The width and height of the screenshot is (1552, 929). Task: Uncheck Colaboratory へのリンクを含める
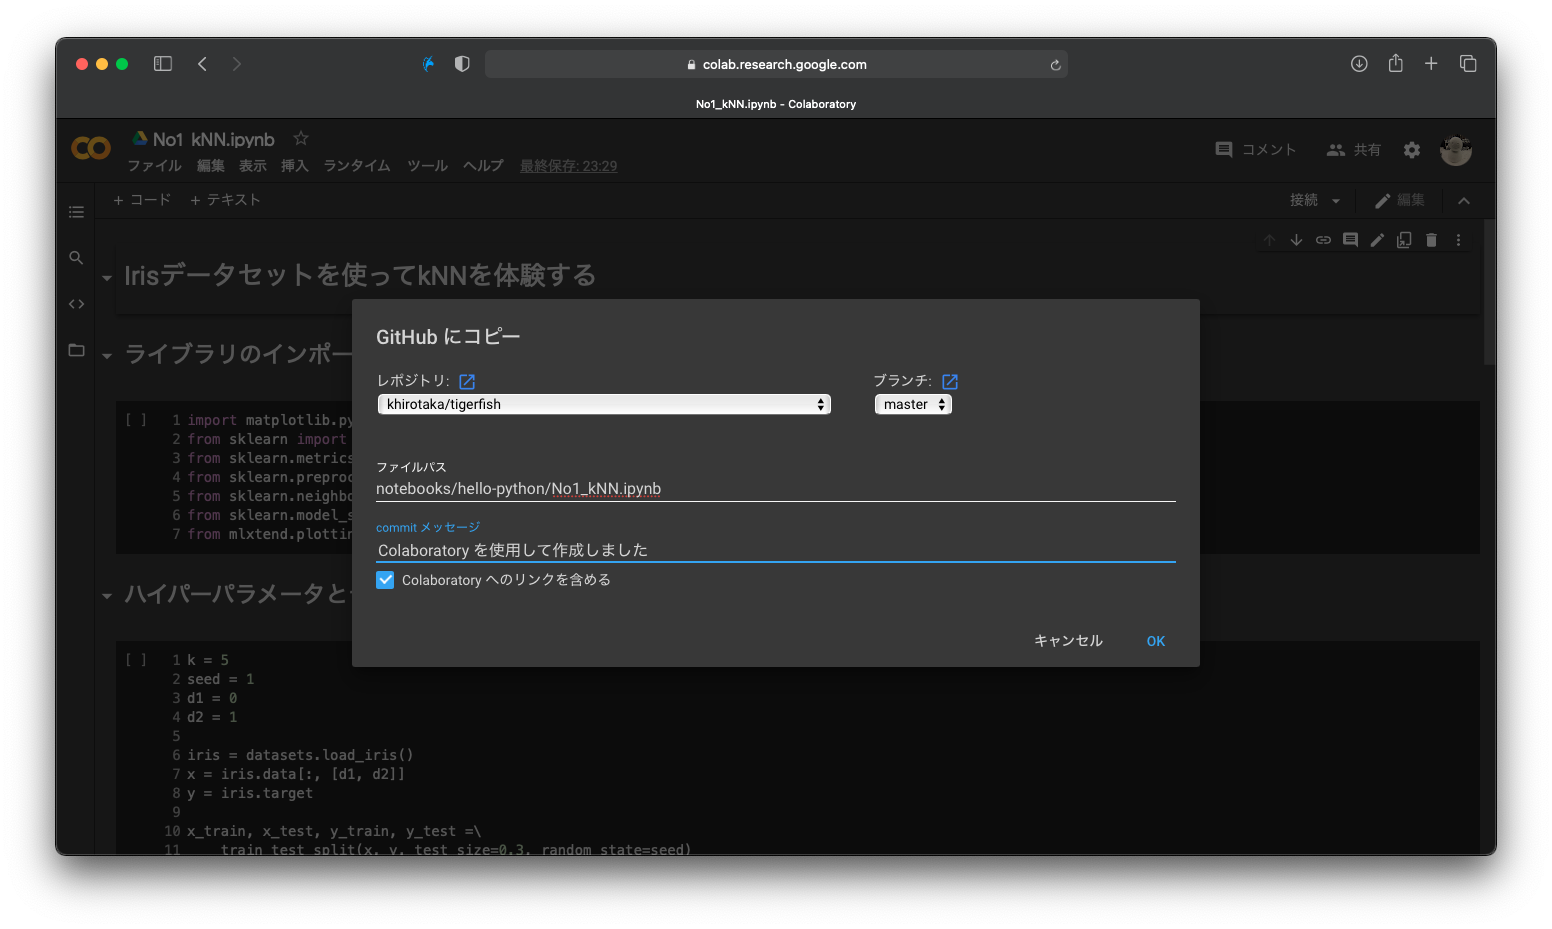click(x=385, y=580)
